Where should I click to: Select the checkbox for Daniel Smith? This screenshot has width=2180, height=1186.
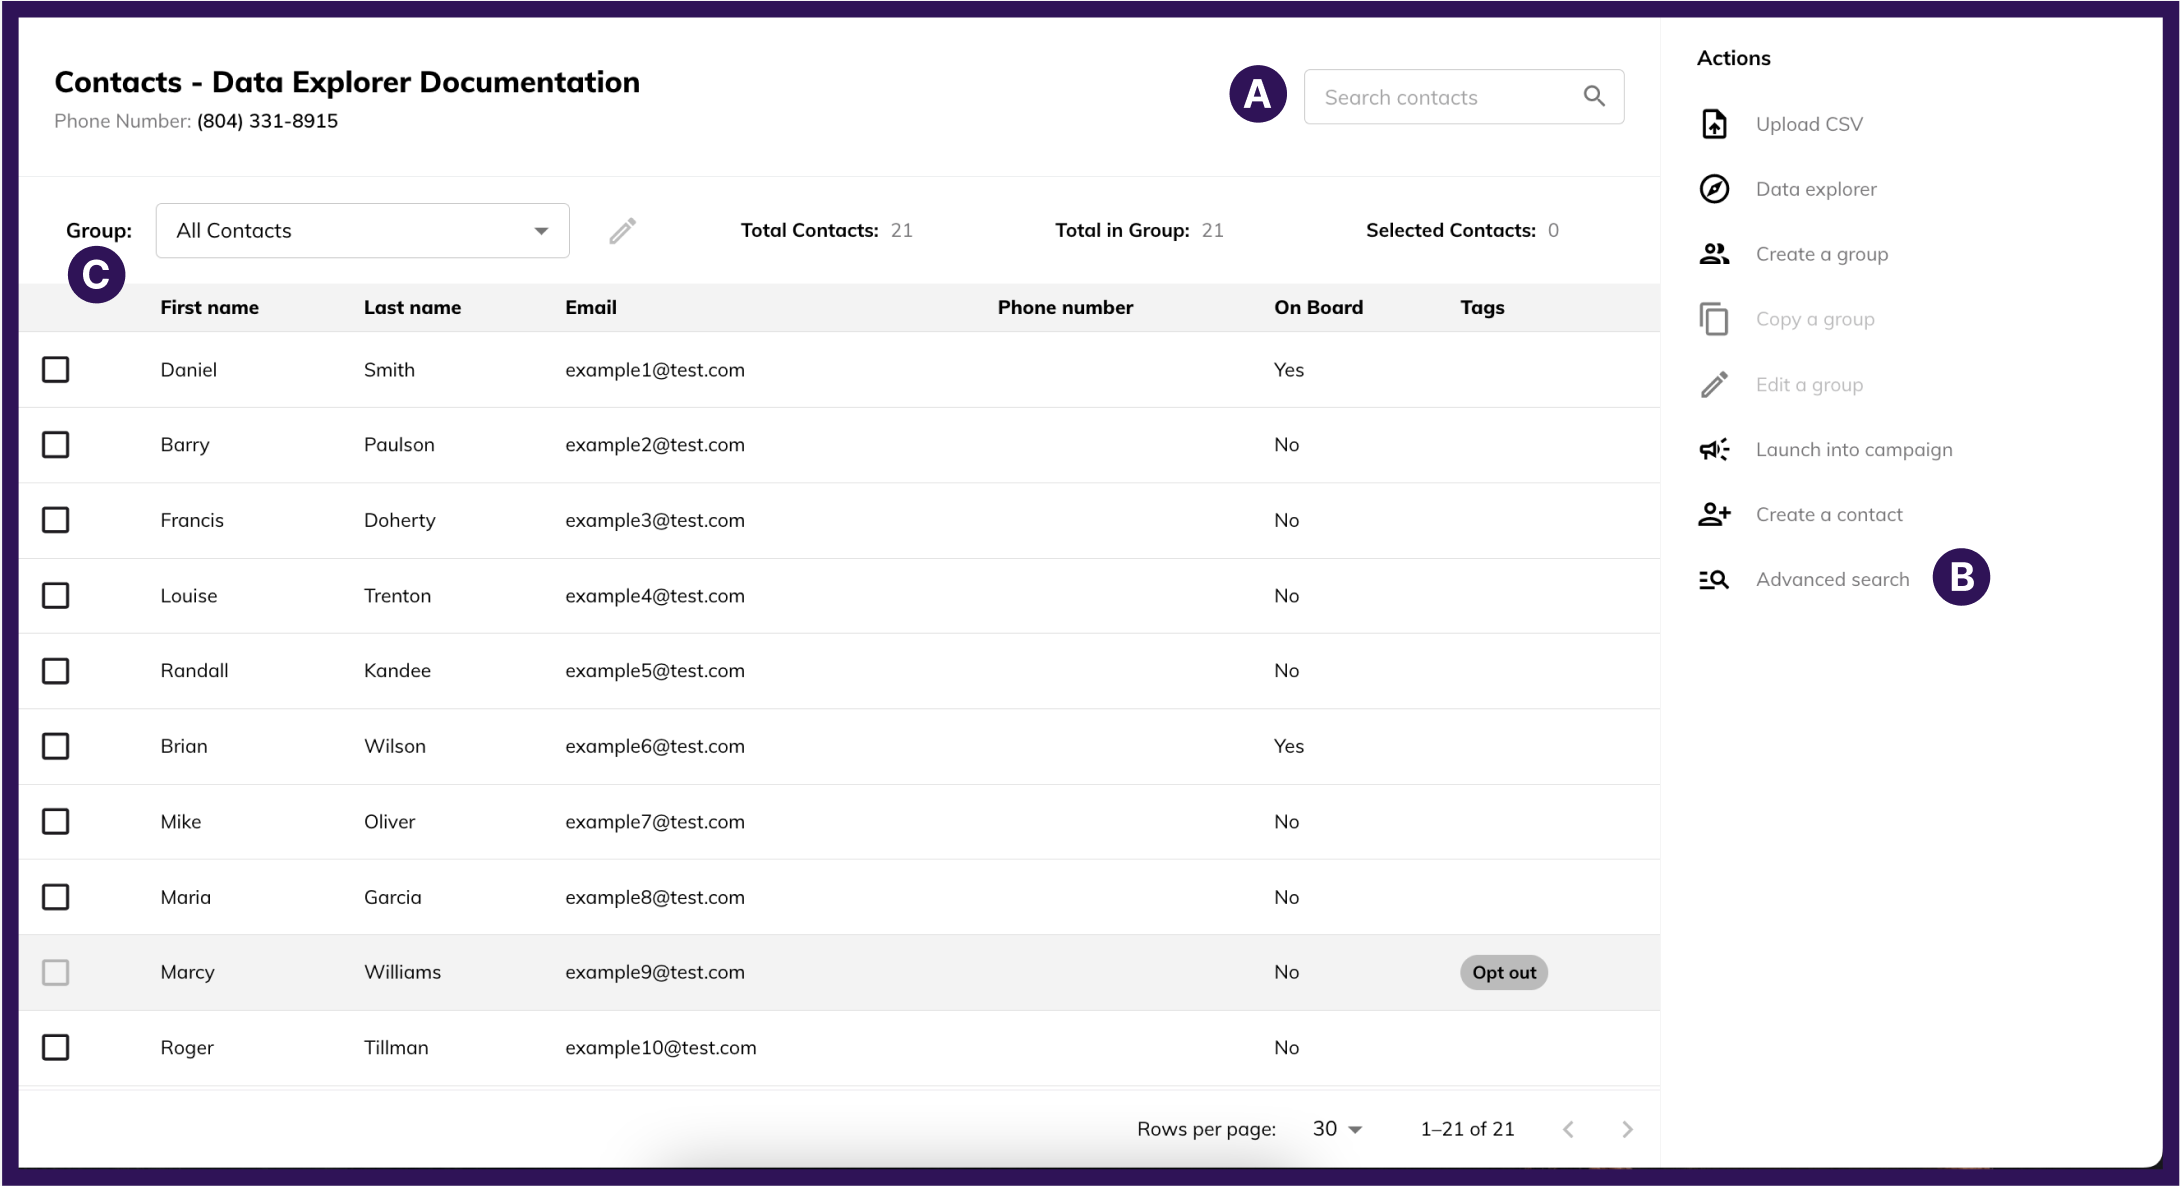click(x=56, y=370)
